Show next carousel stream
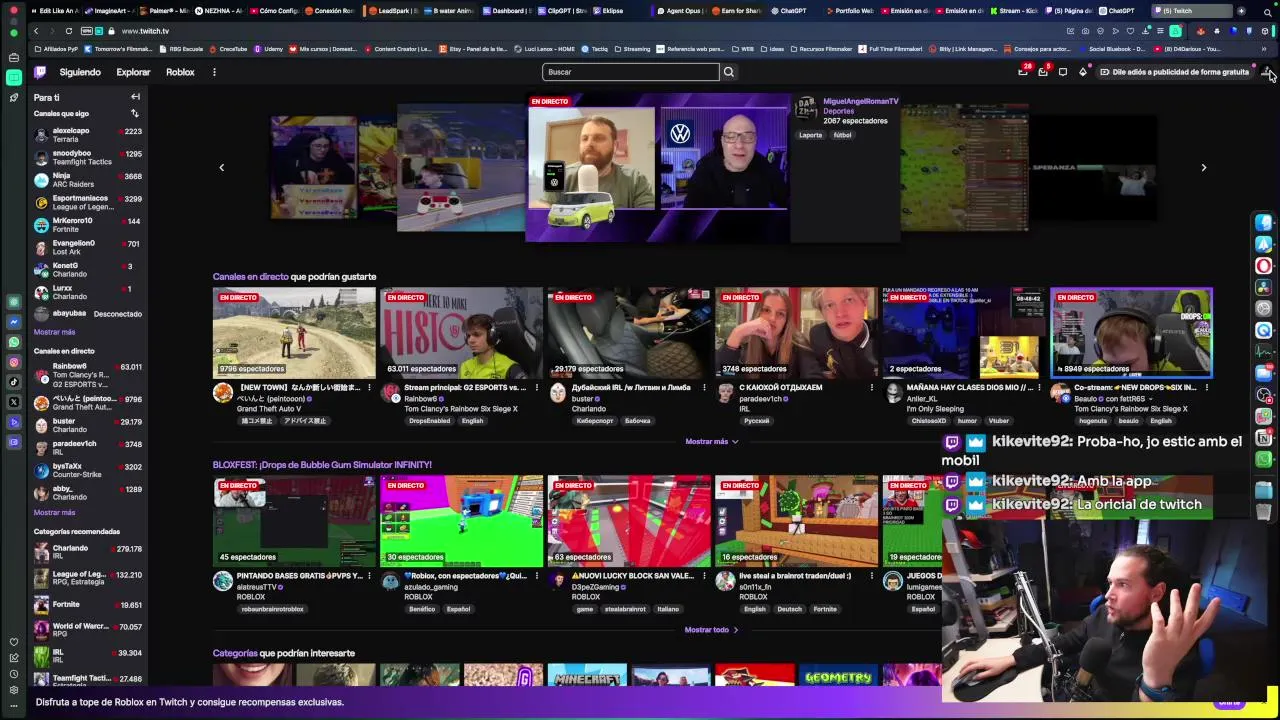 tap(1204, 168)
